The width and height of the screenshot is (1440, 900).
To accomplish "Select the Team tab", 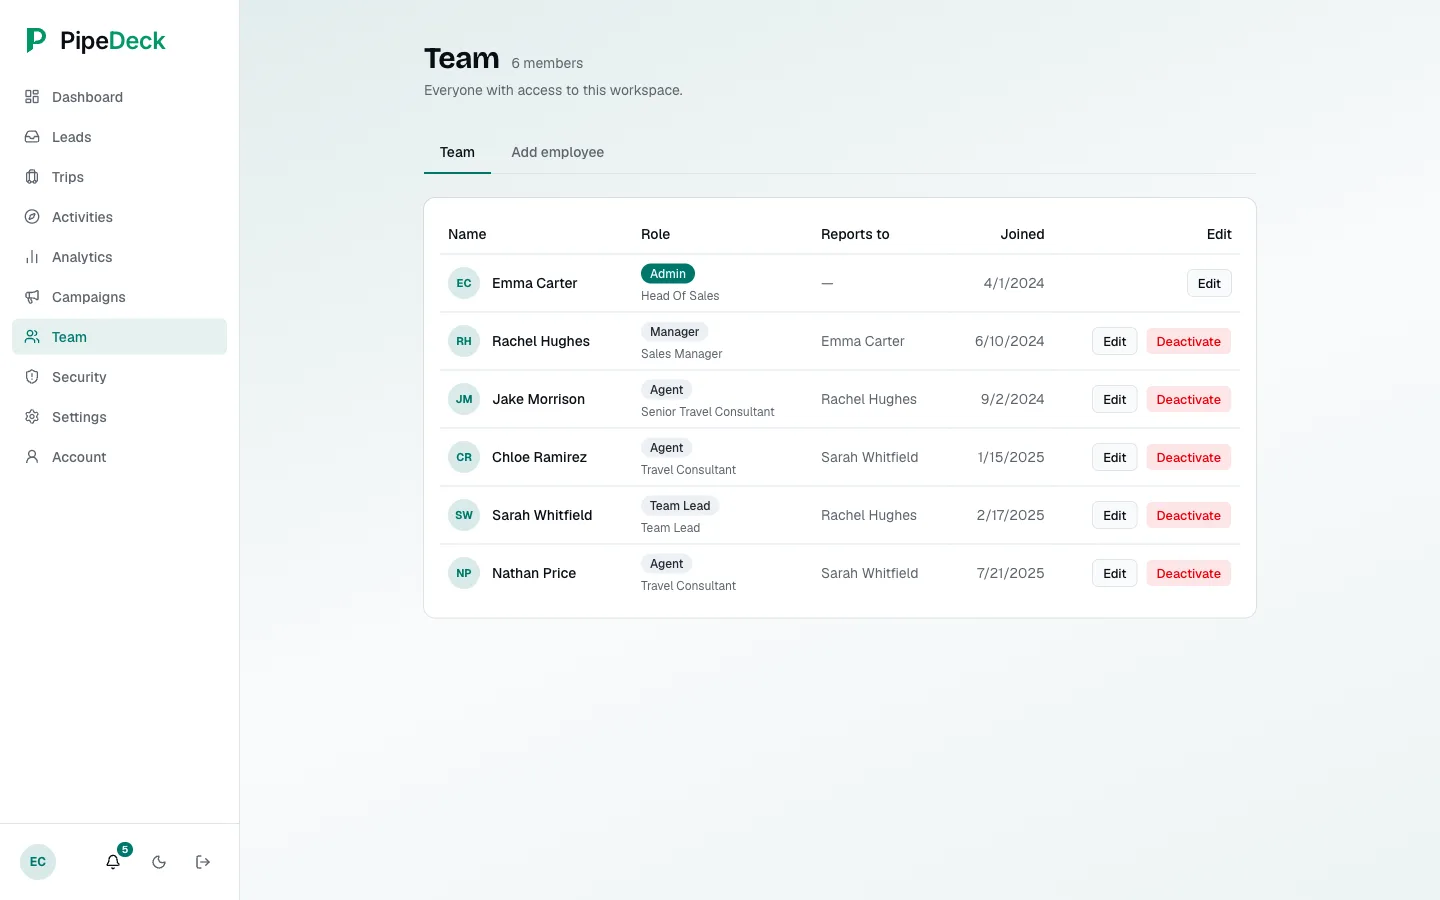I will click(x=457, y=152).
